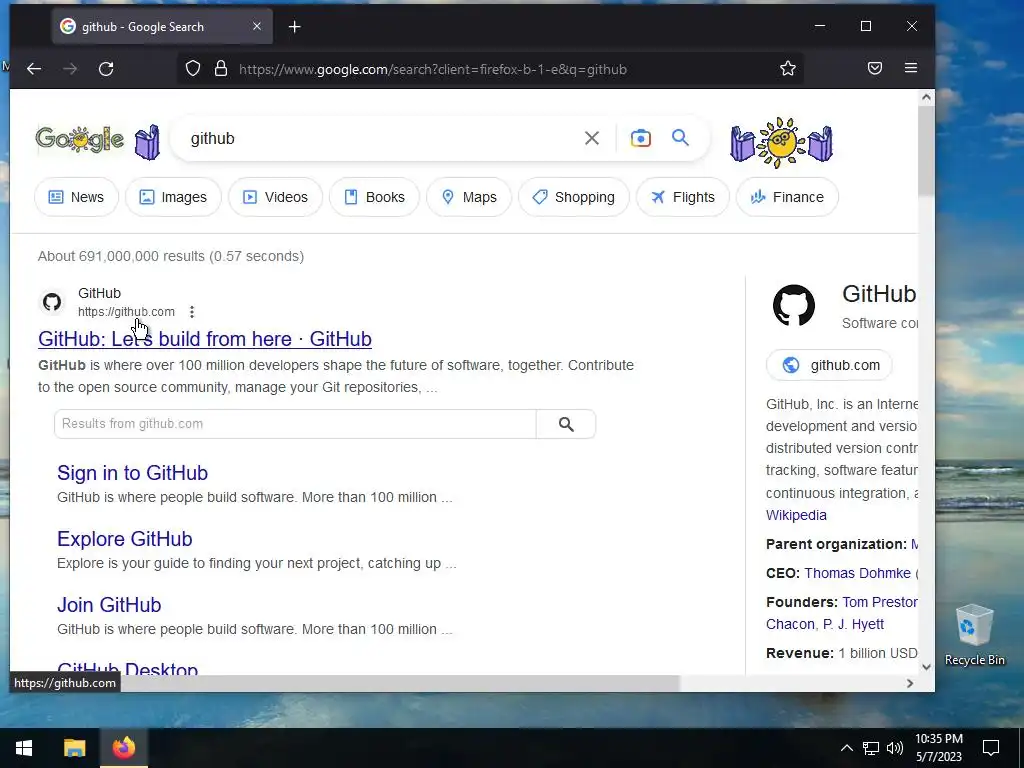This screenshot has height=768, width=1024.
Task: Open 'P. J. Hyett' founder link
Action: (x=853, y=624)
